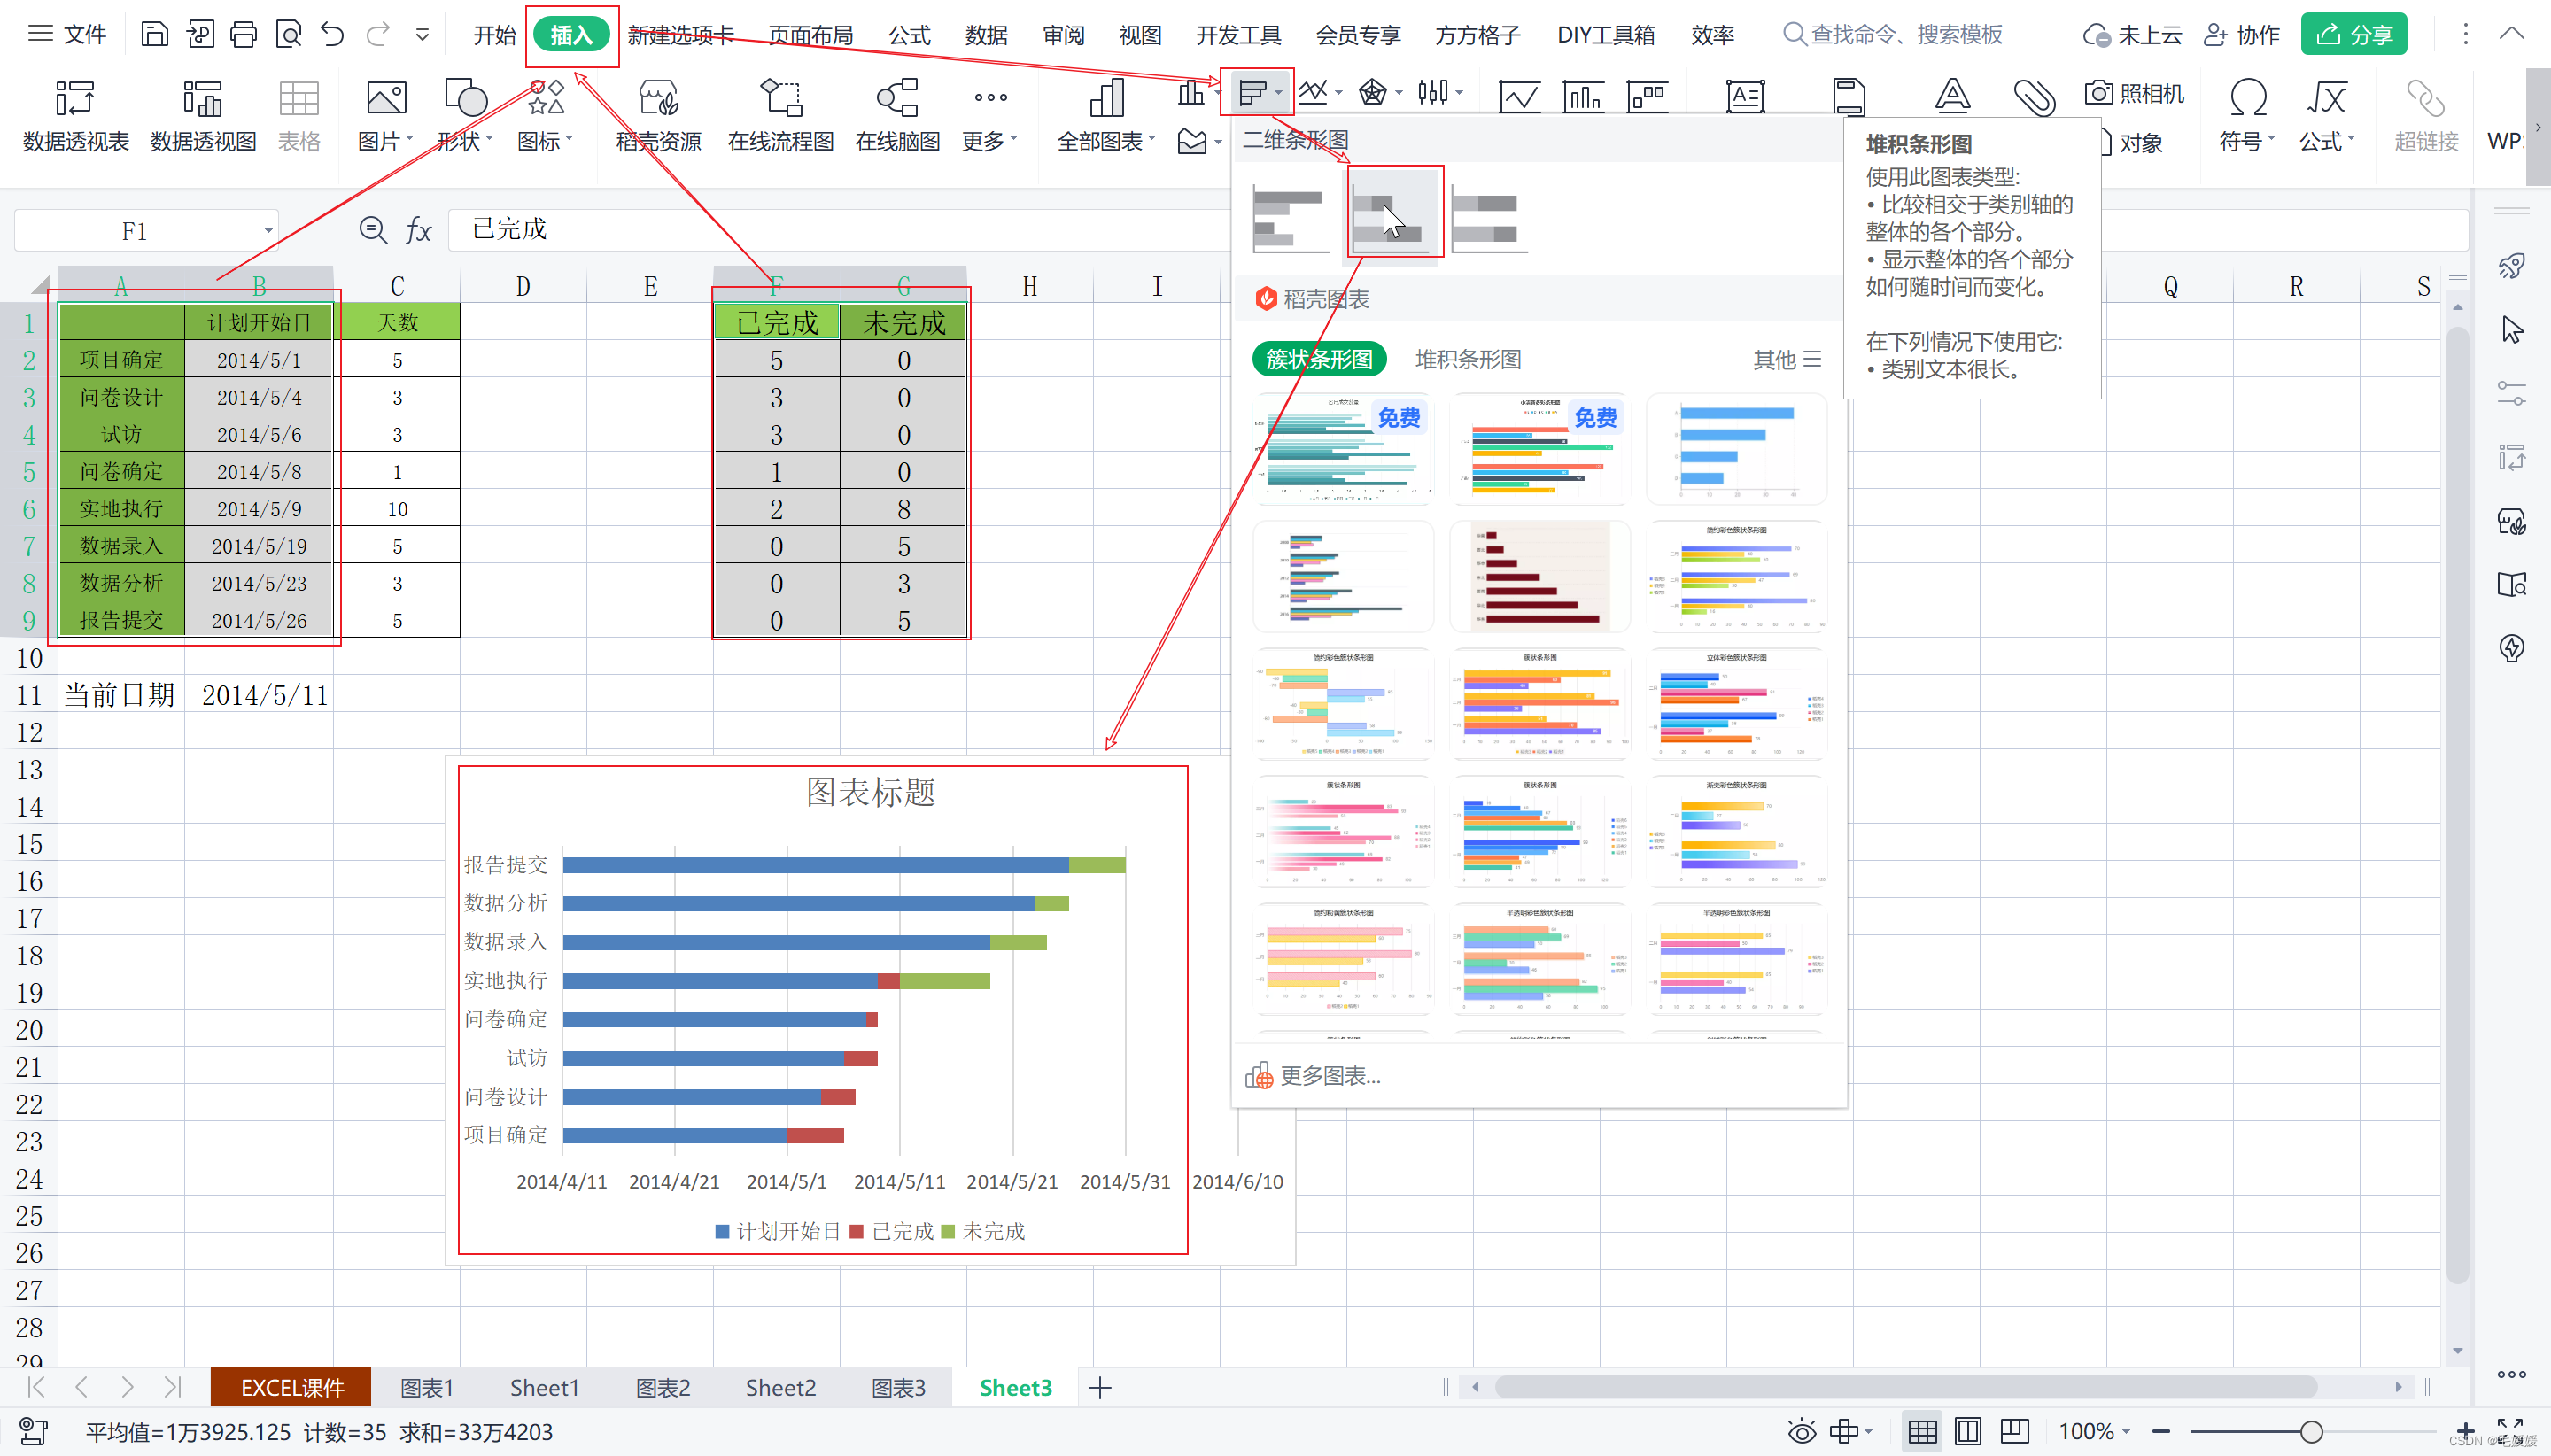
Task: Click the Print icon in quick toolbar
Action: click(x=243, y=35)
